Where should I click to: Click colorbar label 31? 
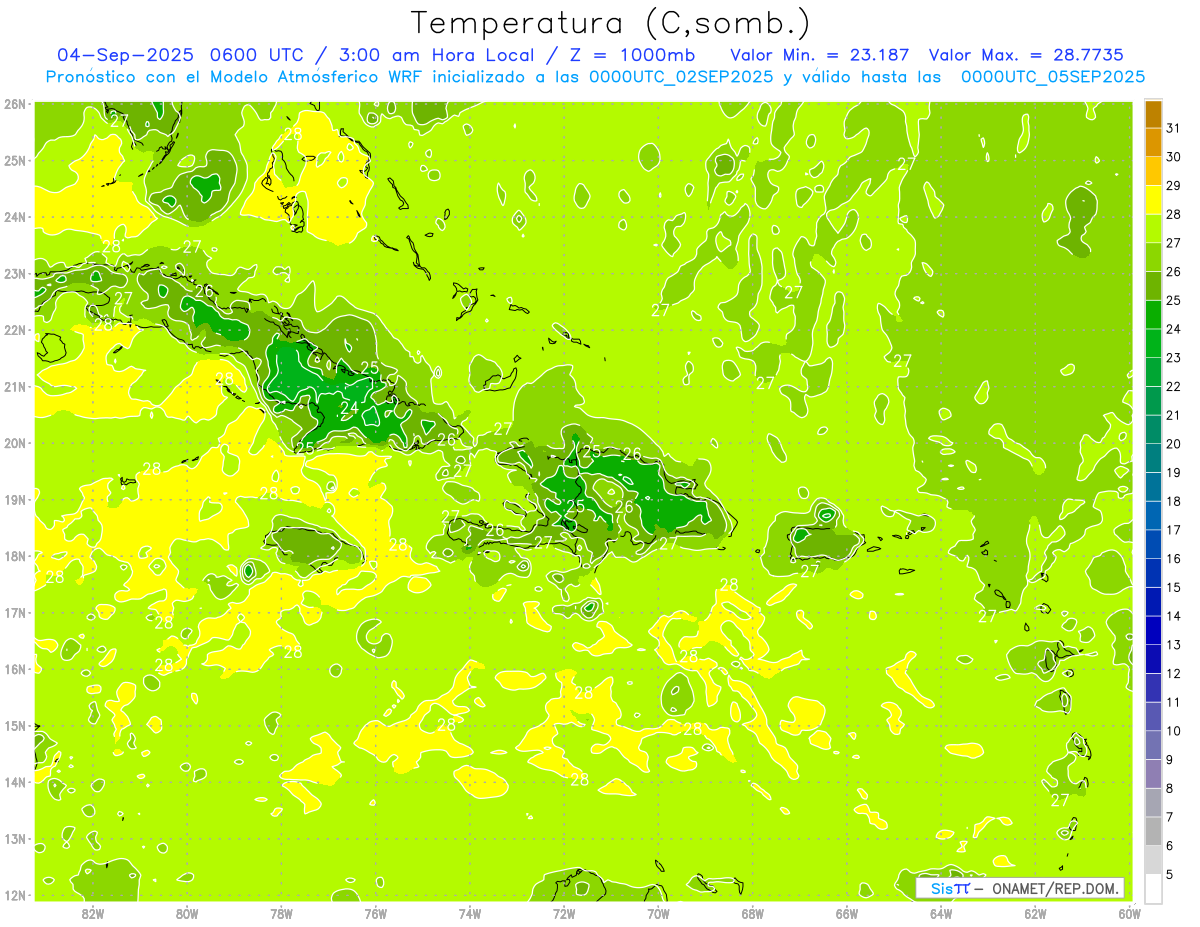click(x=1173, y=128)
